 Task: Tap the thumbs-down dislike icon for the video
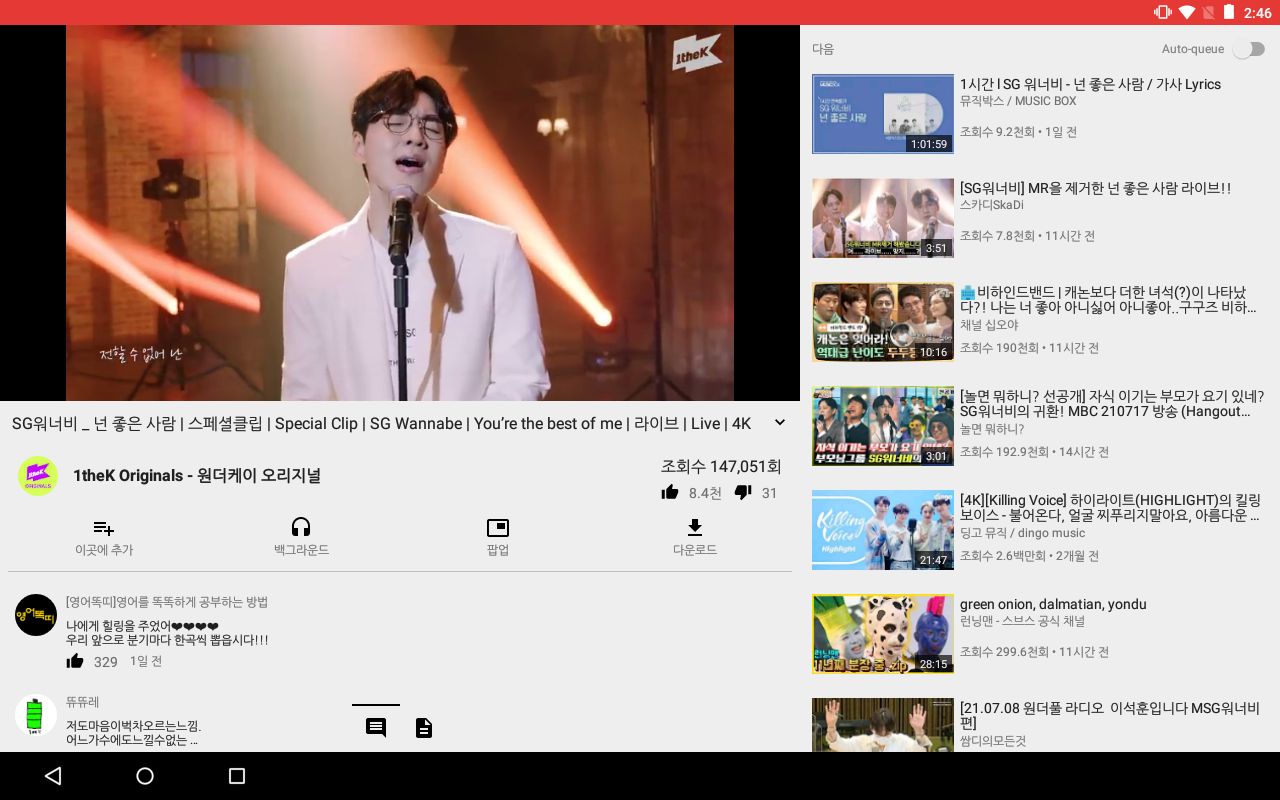tap(742, 492)
